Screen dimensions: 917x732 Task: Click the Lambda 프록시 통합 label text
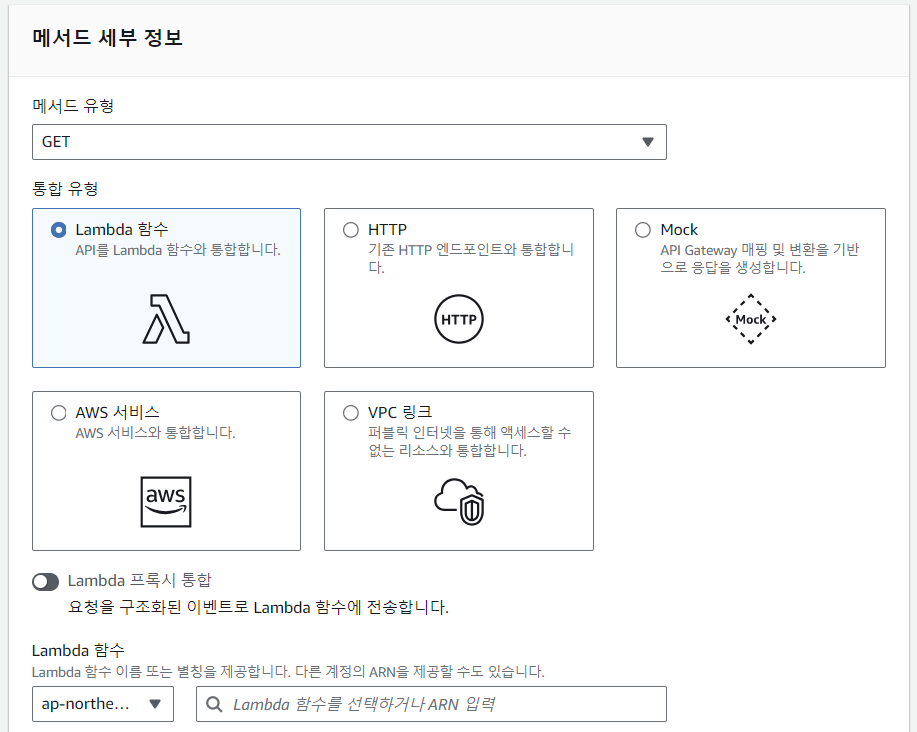[x=139, y=581]
